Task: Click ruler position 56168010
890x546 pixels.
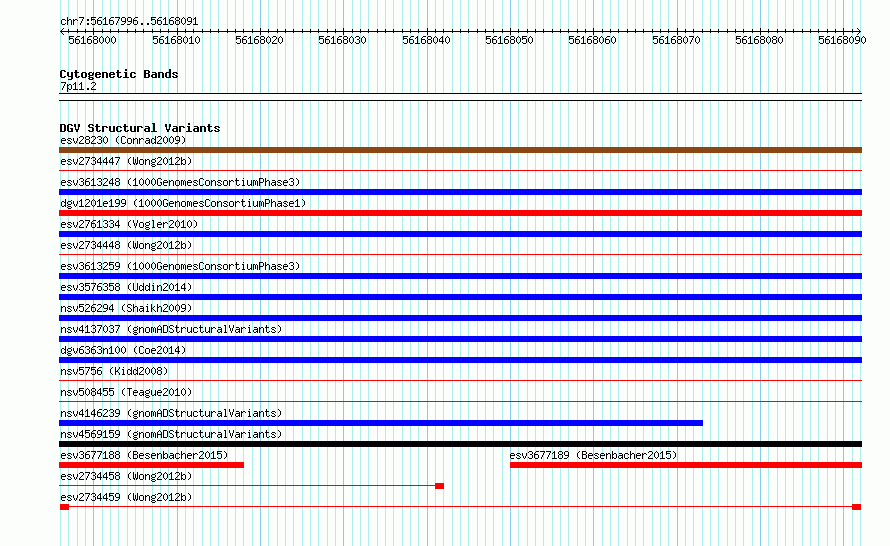Action: click(176, 40)
